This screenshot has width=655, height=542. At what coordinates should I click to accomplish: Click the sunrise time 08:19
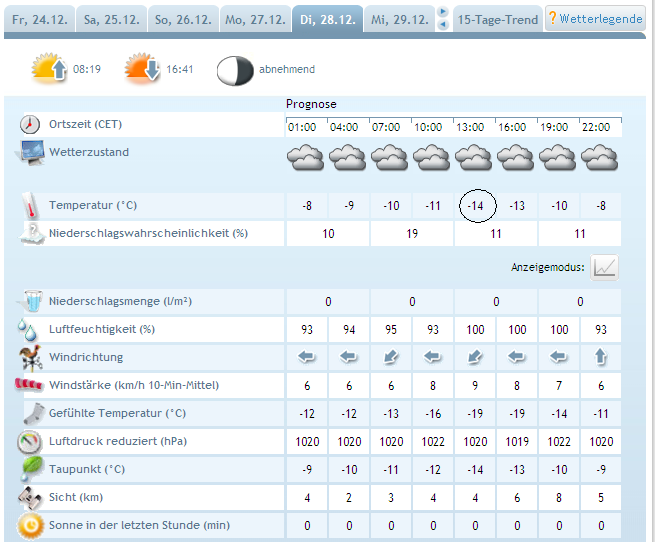[x=87, y=69]
